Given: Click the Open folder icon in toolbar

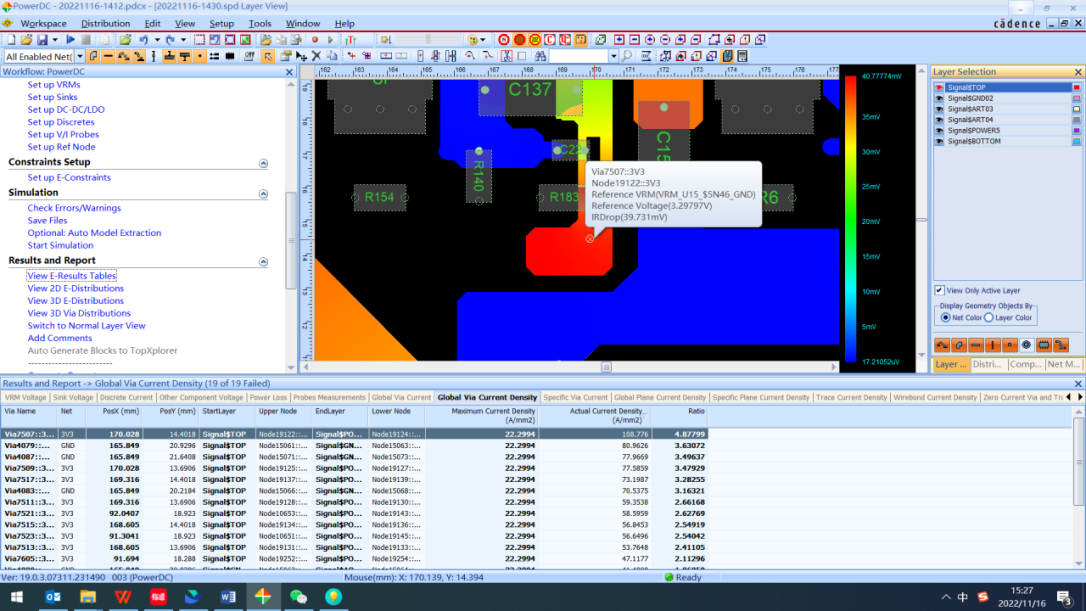Looking at the screenshot, I should (x=26, y=39).
